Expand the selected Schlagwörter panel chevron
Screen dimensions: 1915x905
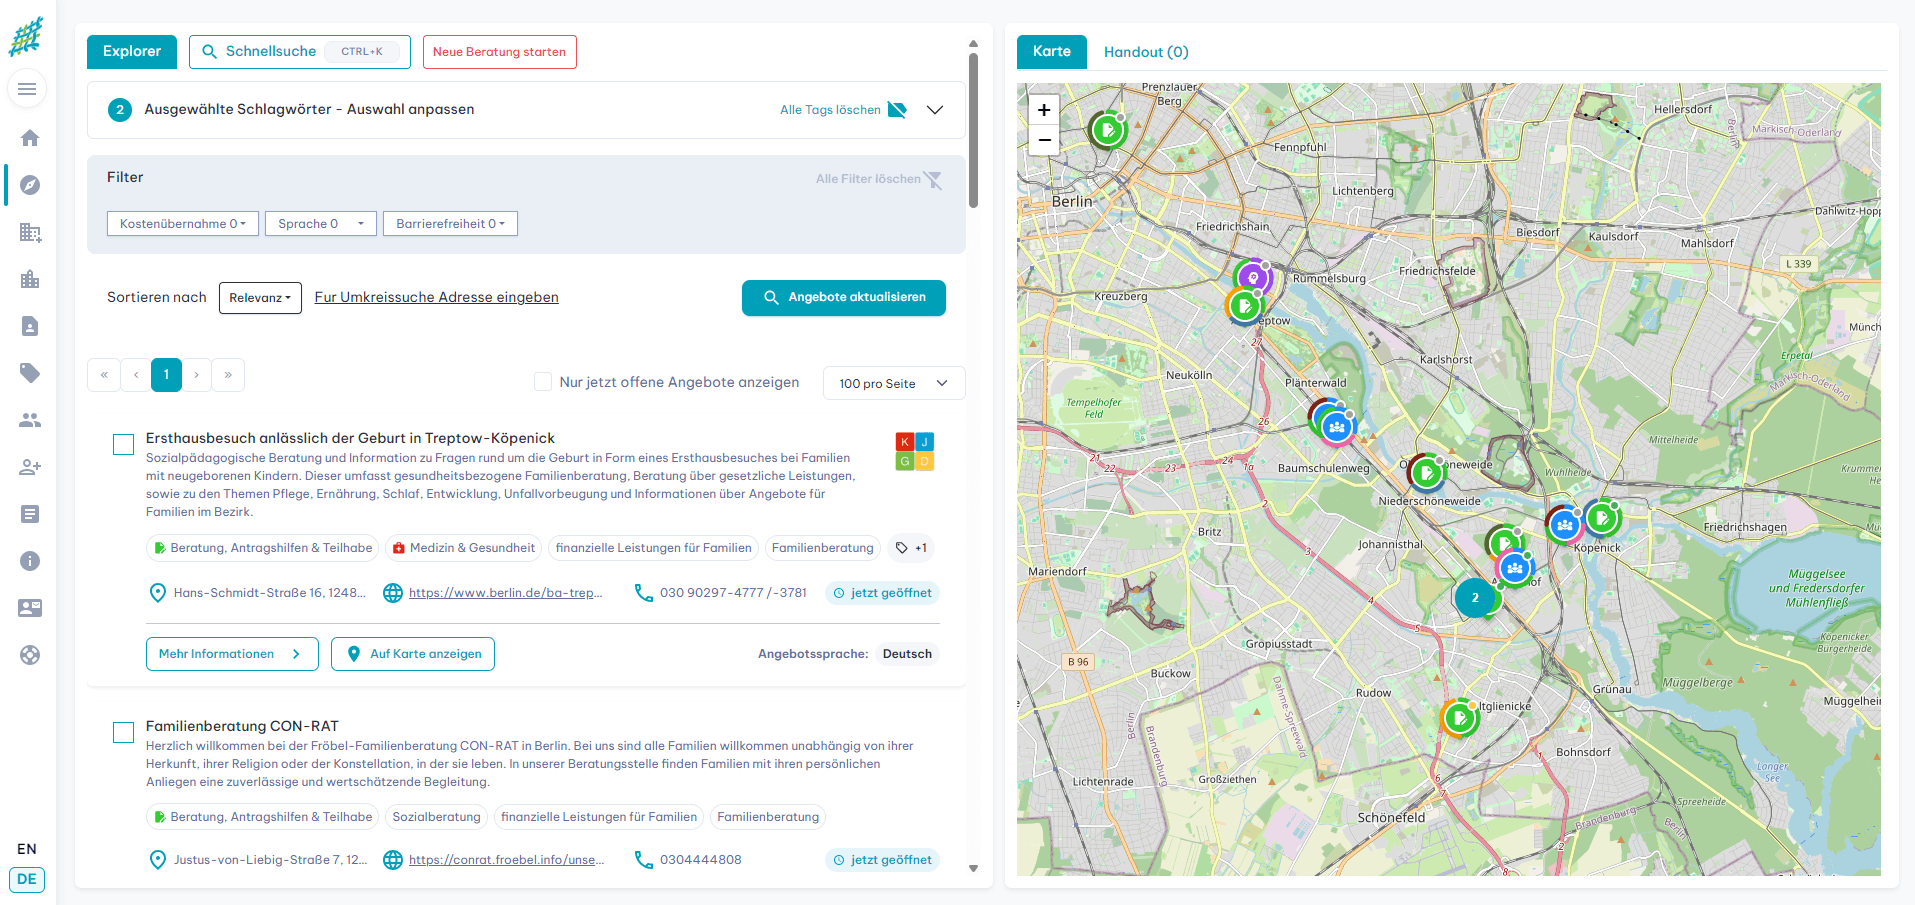[935, 110]
